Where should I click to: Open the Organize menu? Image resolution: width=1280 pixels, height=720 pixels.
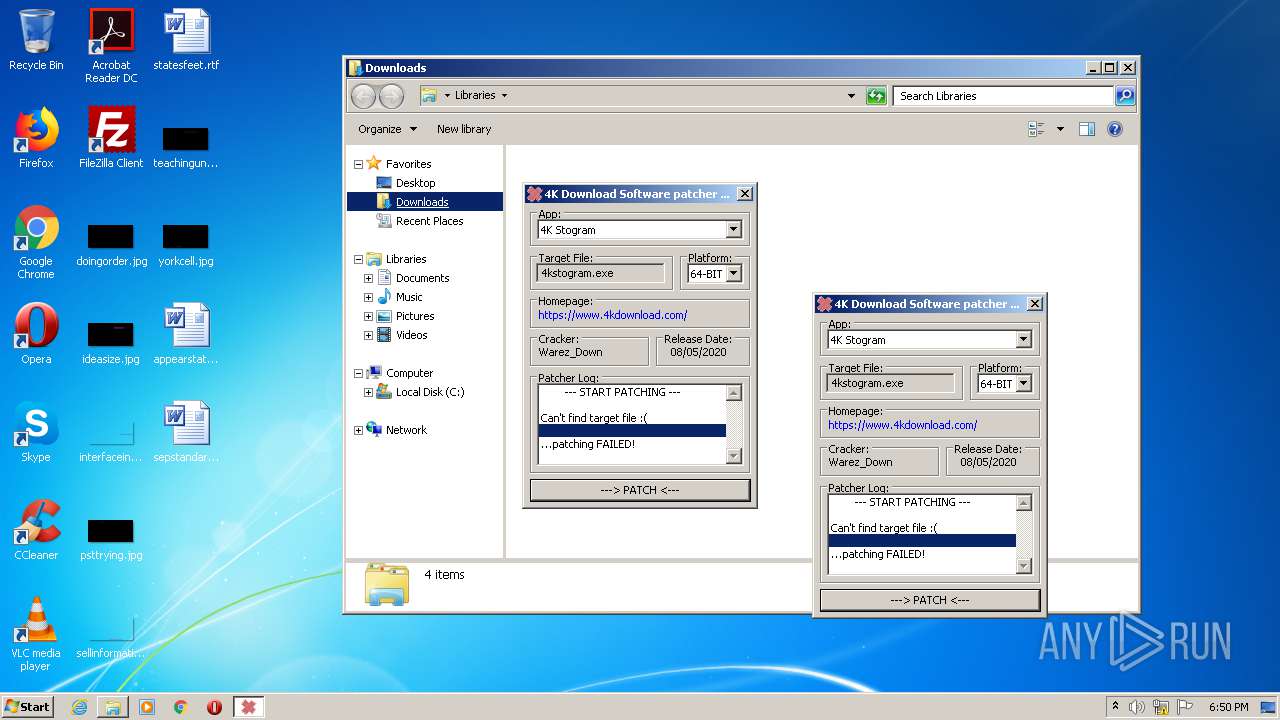tap(388, 129)
